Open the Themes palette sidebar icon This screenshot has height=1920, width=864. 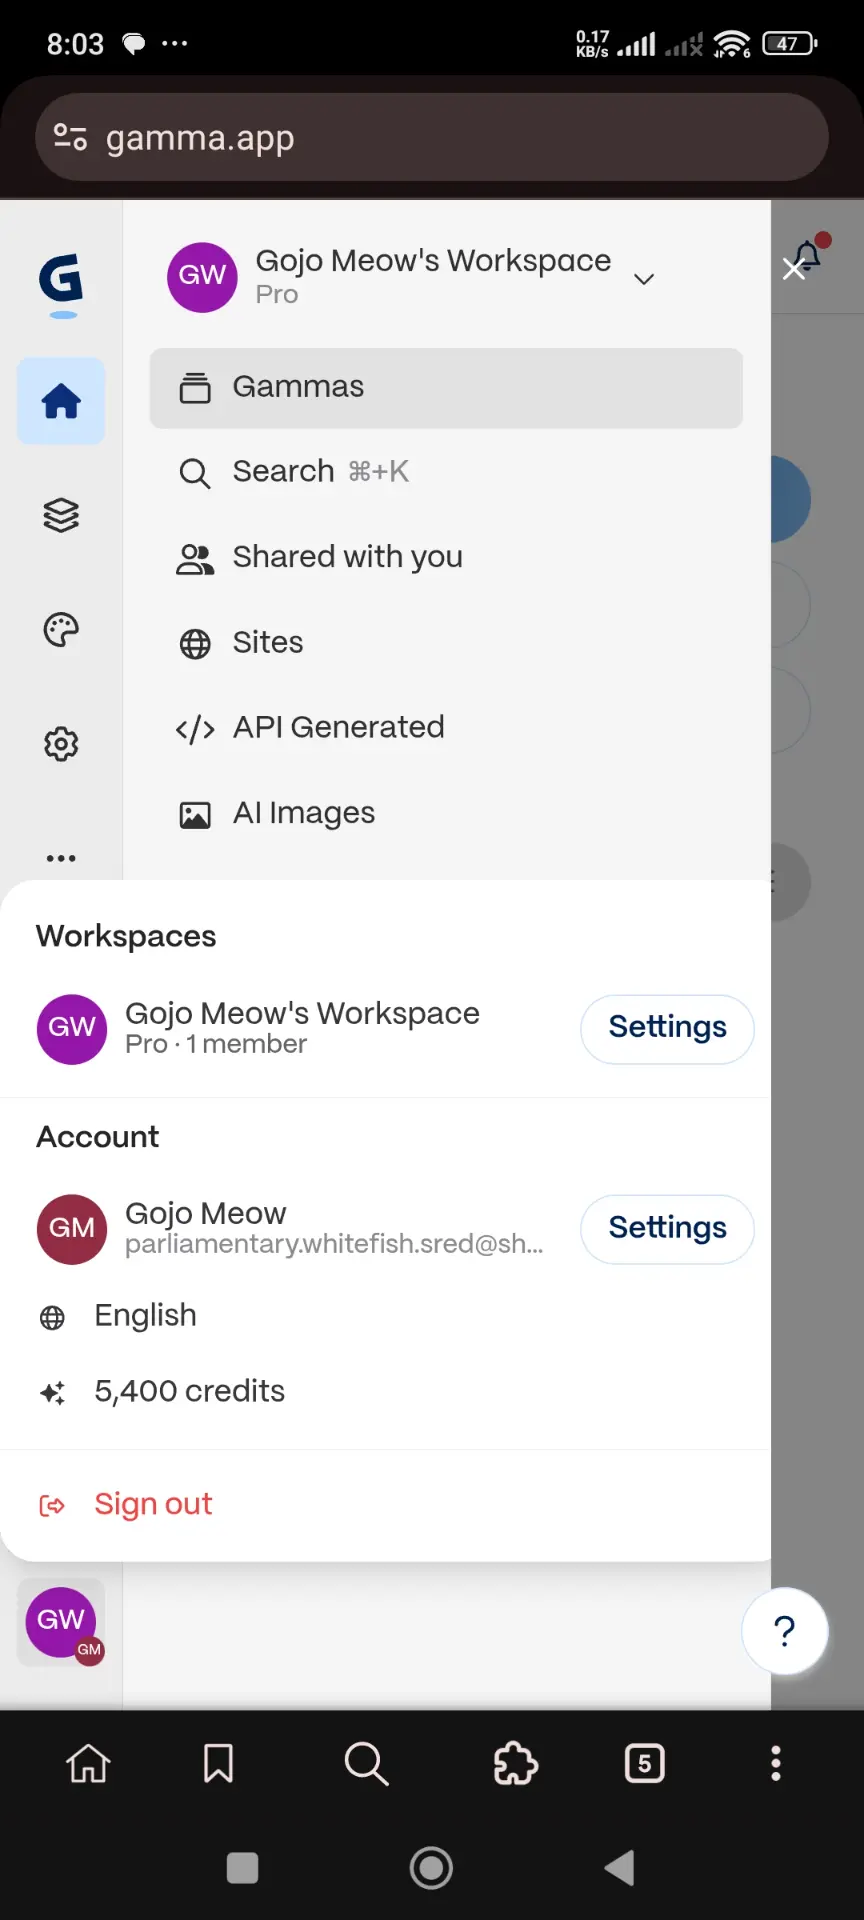(61, 630)
